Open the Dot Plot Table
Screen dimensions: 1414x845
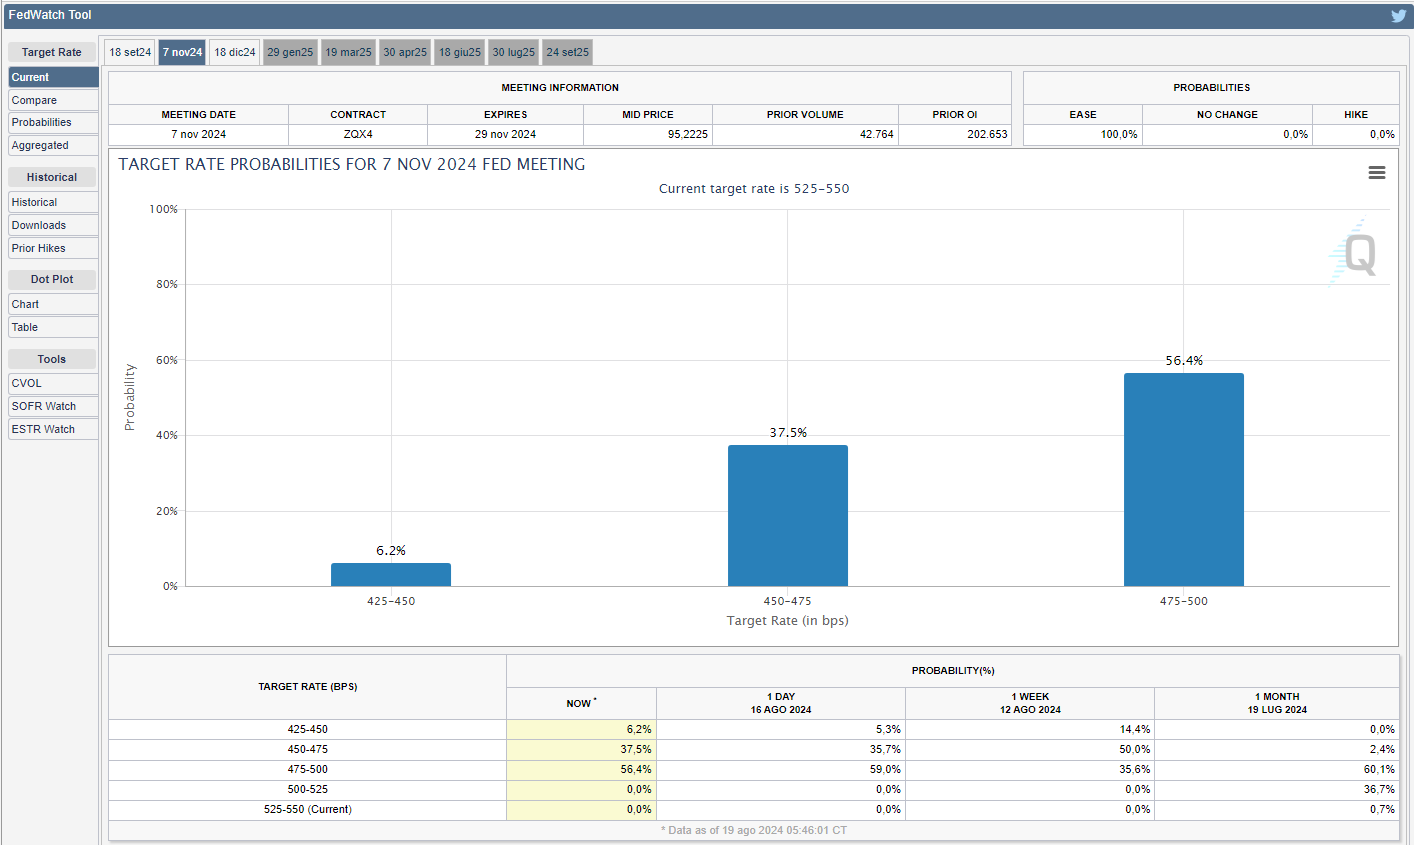coord(53,327)
